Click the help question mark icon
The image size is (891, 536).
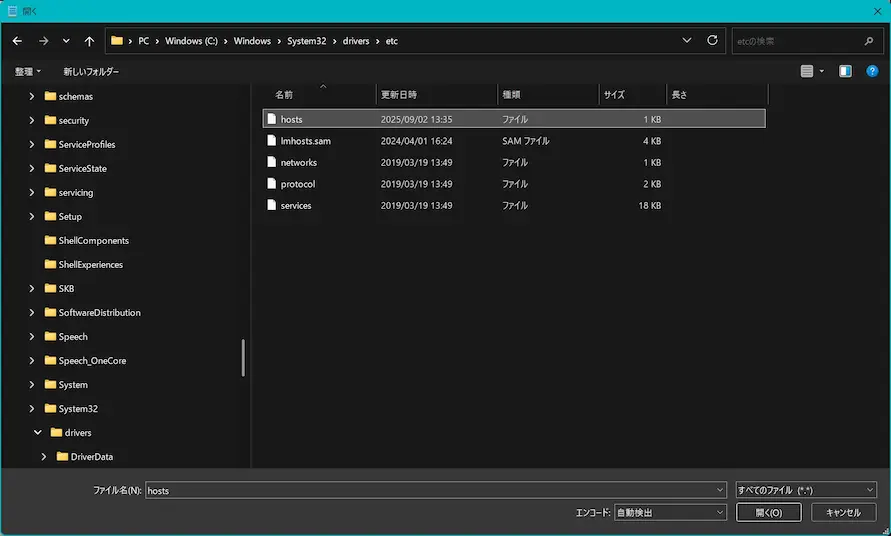tap(873, 71)
